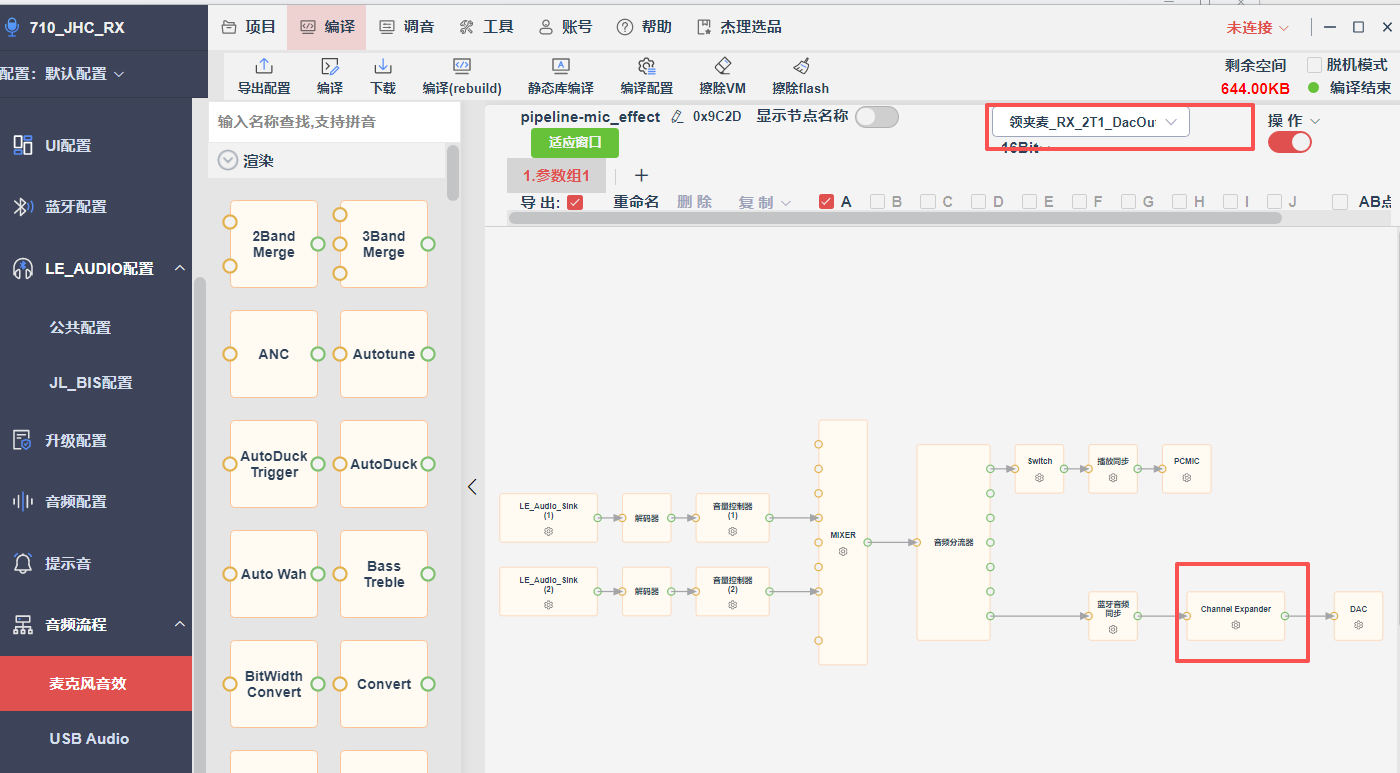
Task: Click the 静态库编译 icon
Action: (561, 66)
